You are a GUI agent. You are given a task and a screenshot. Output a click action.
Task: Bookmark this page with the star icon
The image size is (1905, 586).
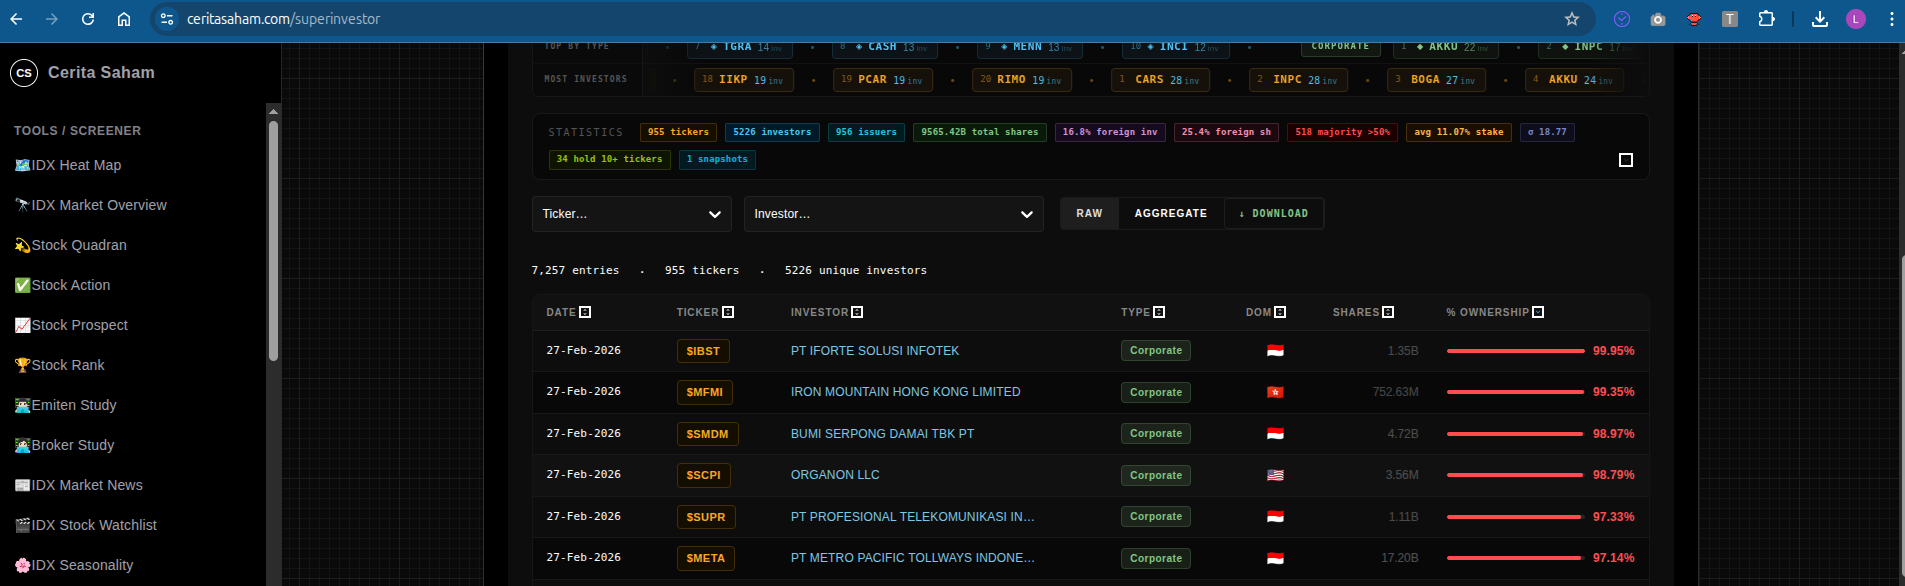(x=1571, y=19)
